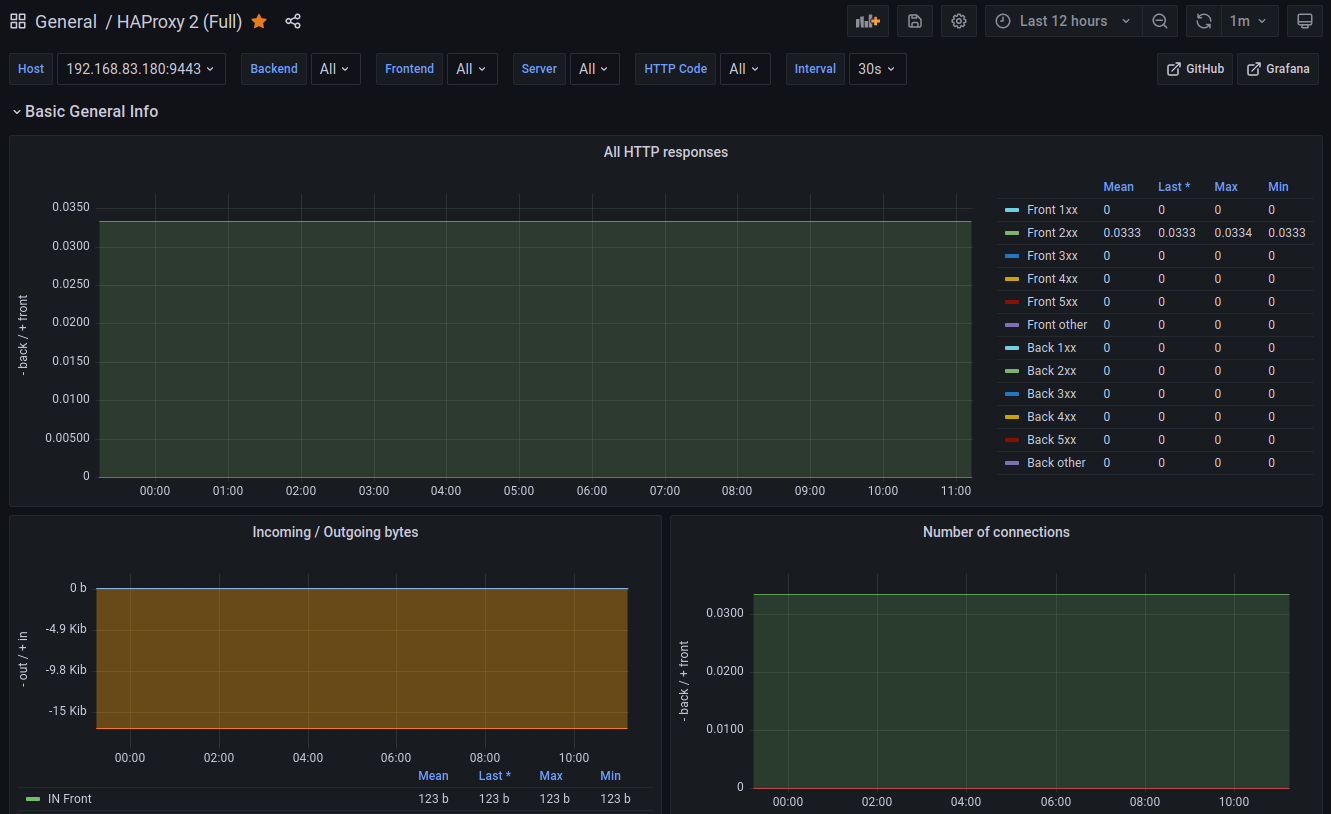
Task: Open the share dashboard icon
Action: tap(293, 20)
